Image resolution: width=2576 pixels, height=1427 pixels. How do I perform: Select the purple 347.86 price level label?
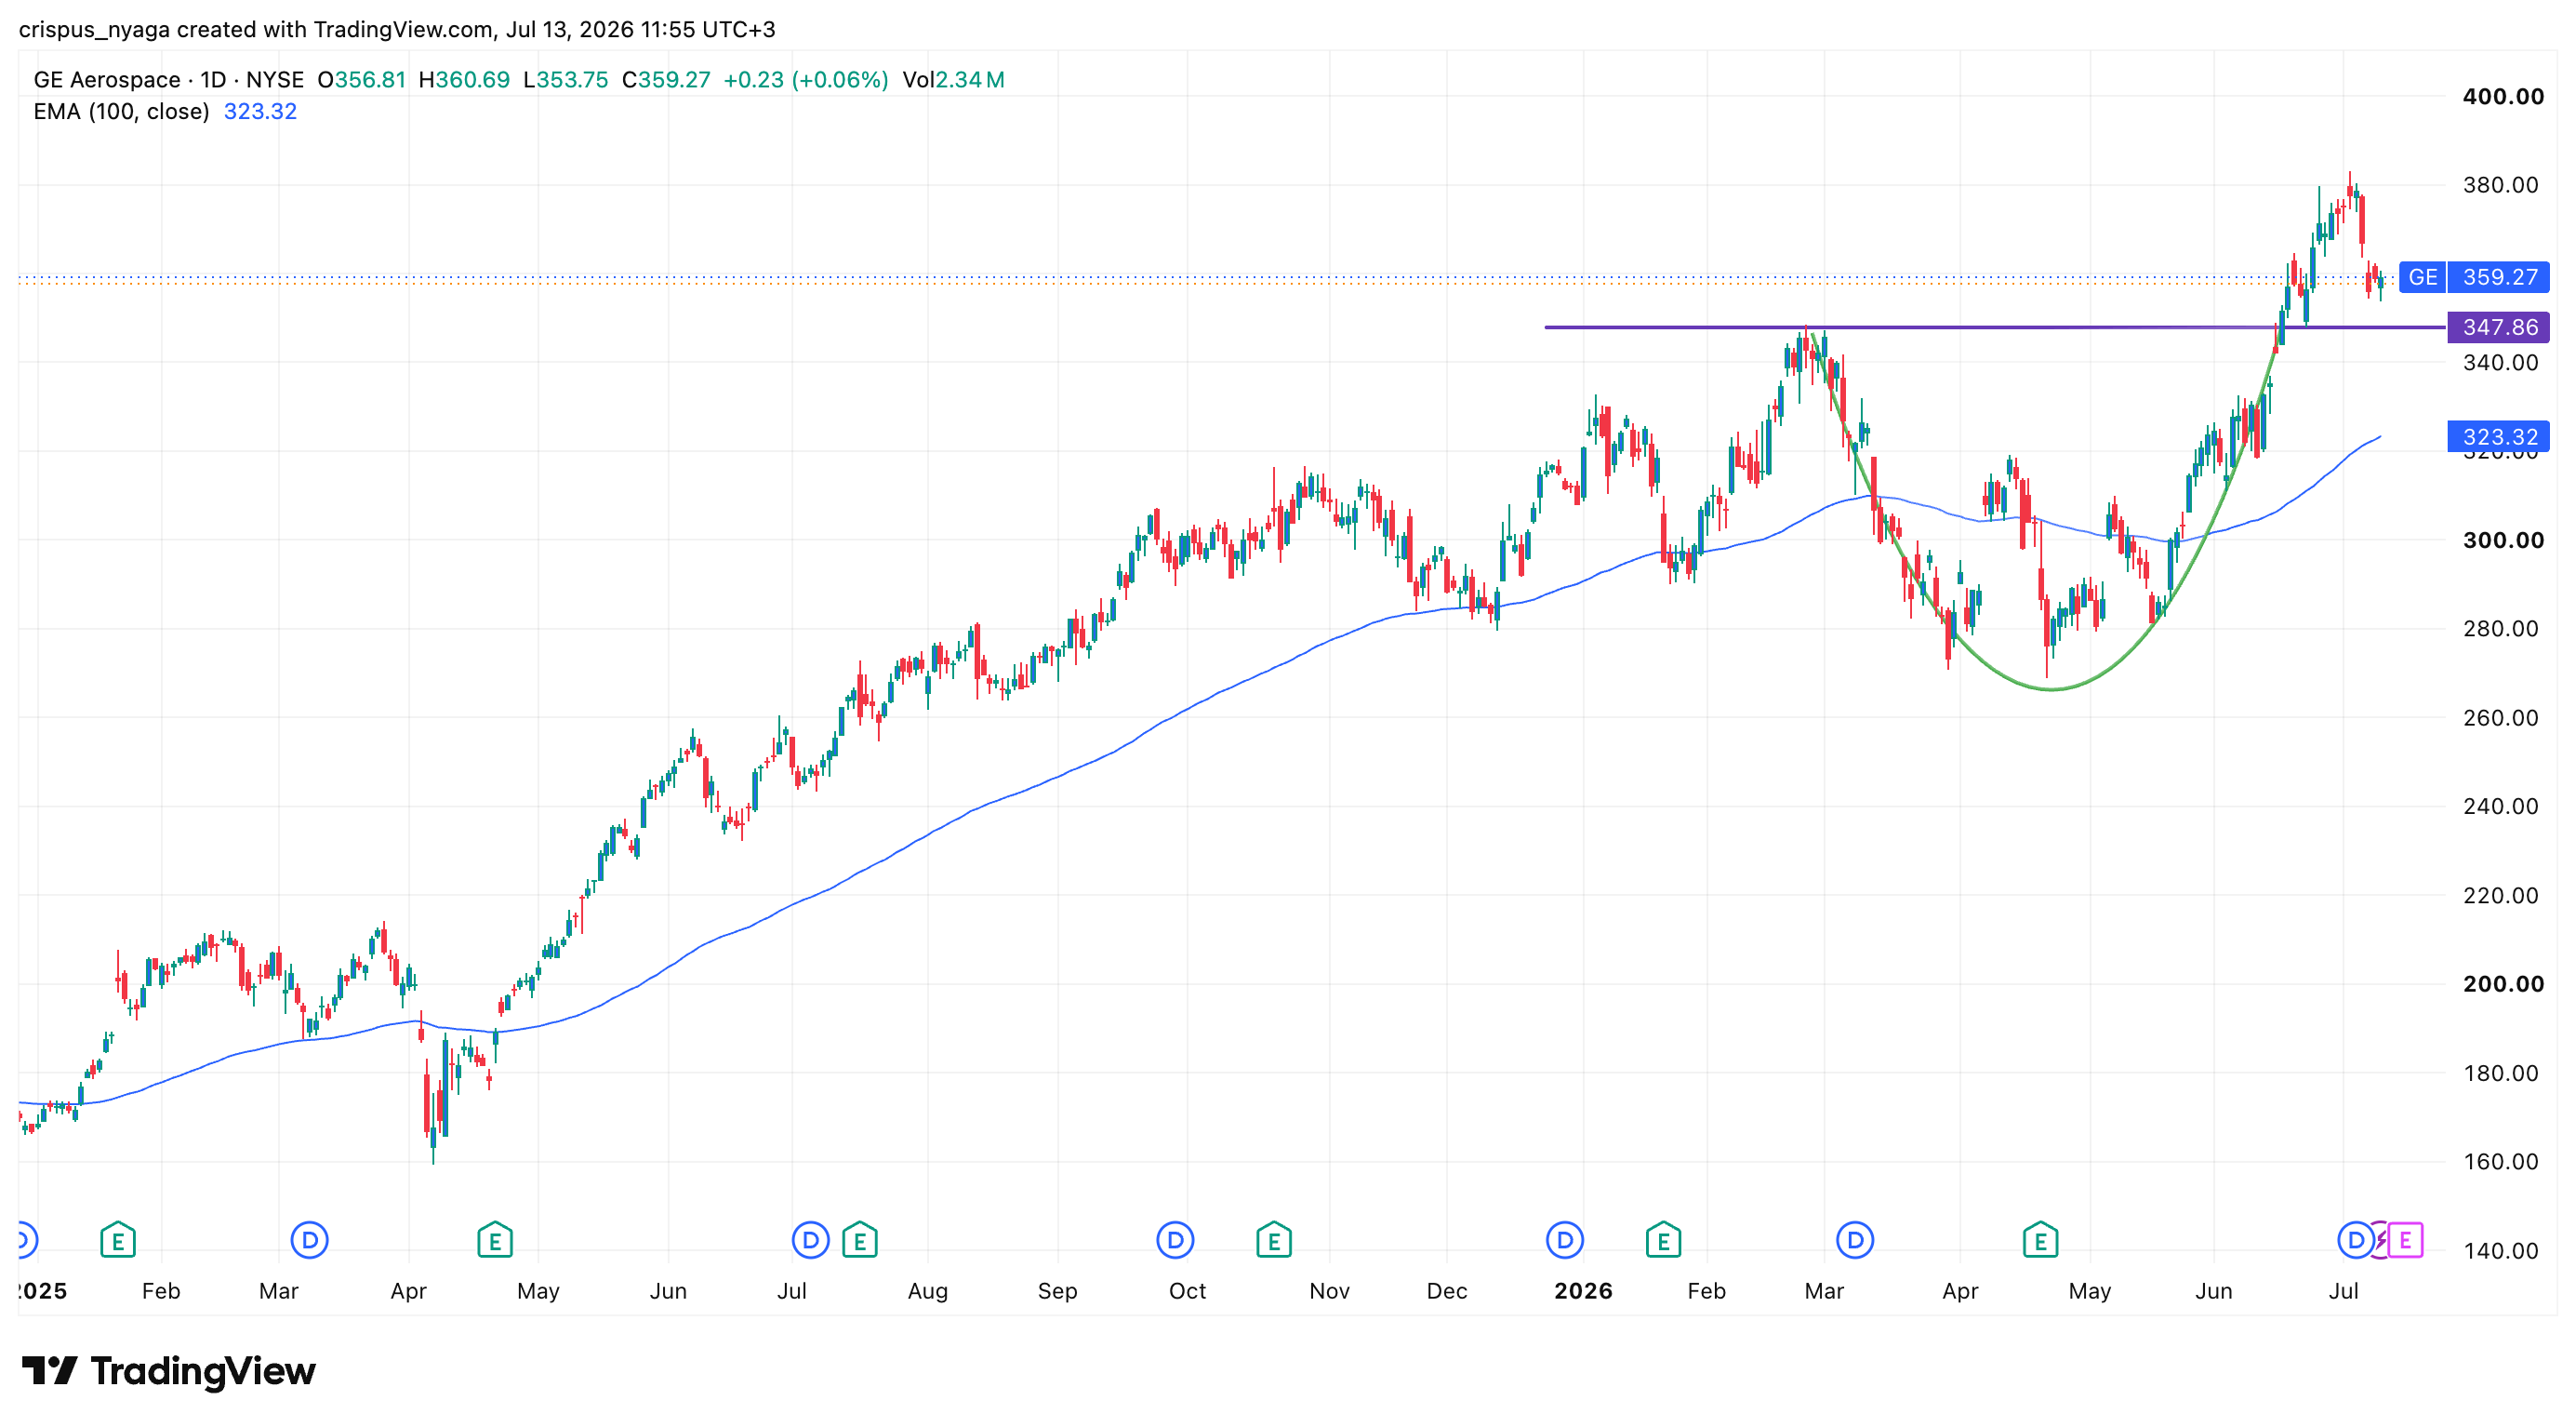point(2498,327)
